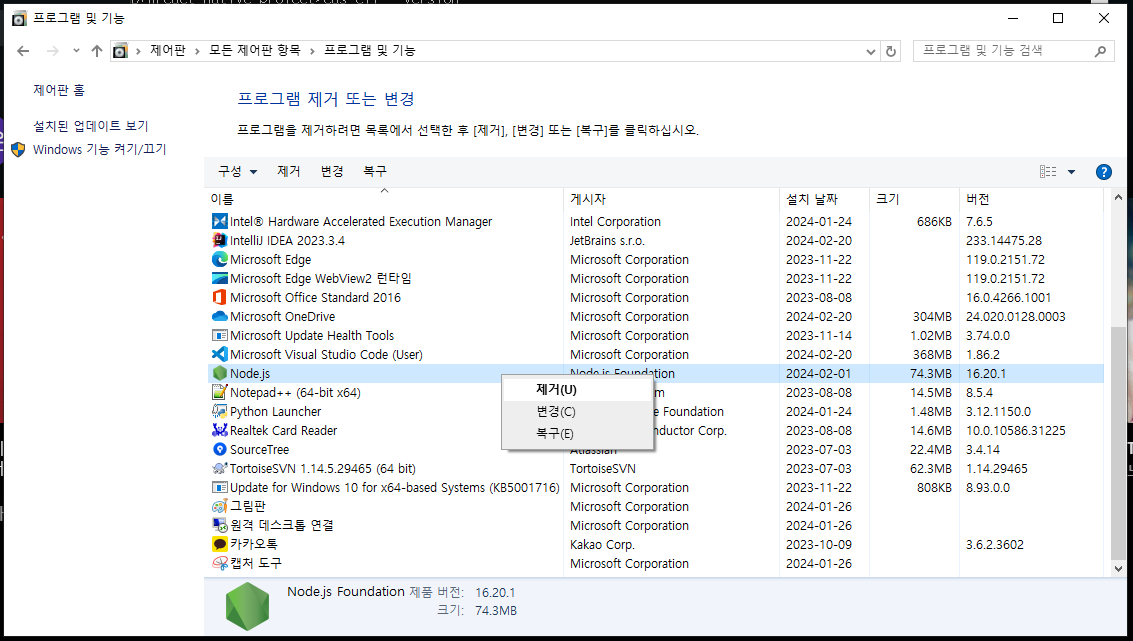Click the Microsoft Update Health Tools icon
This screenshot has height=641, width=1133.
click(220, 335)
